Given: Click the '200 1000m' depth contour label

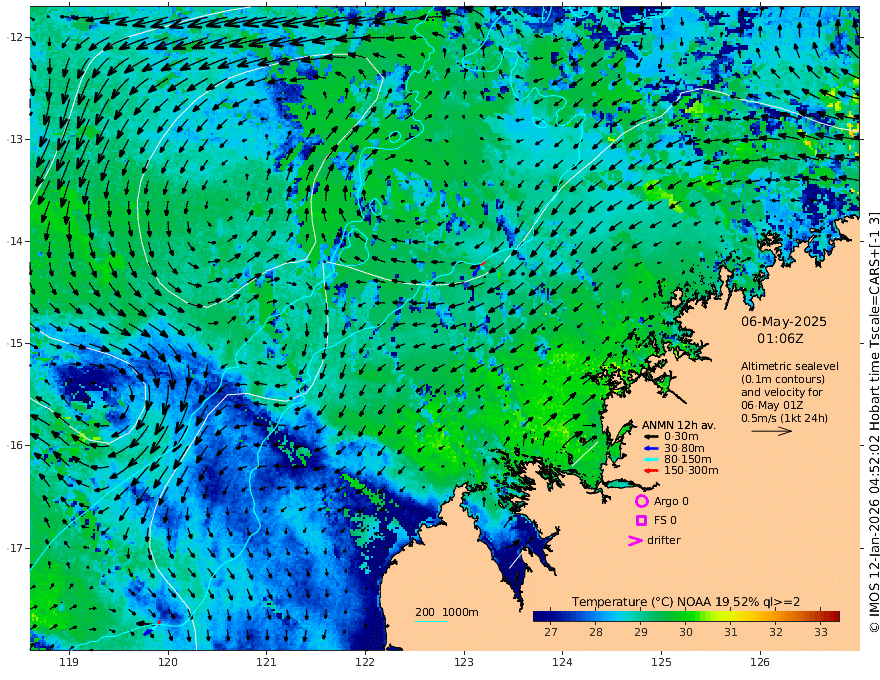Looking at the screenshot, I should 447,612.
